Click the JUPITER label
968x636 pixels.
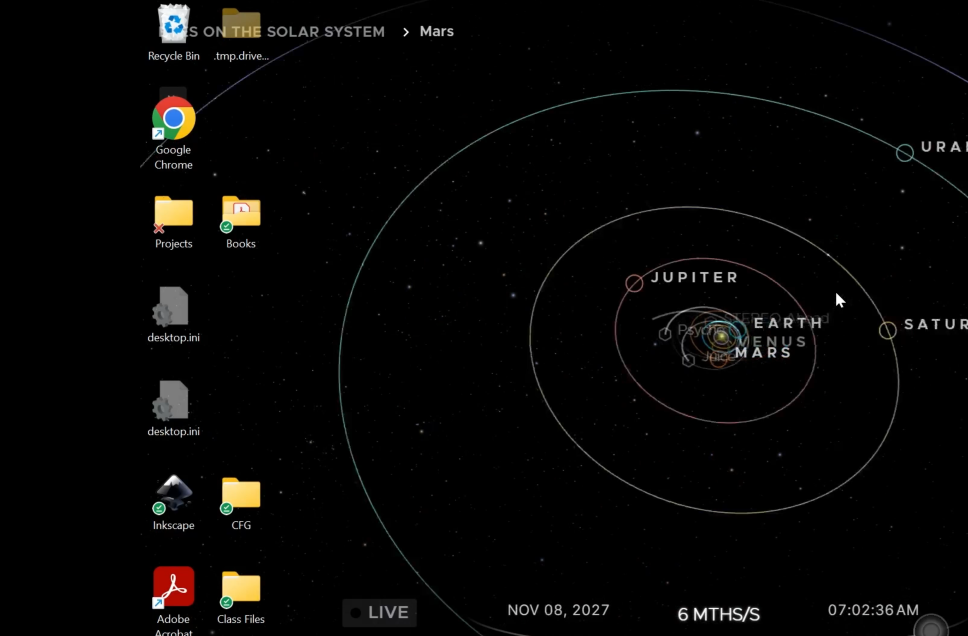coord(695,277)
